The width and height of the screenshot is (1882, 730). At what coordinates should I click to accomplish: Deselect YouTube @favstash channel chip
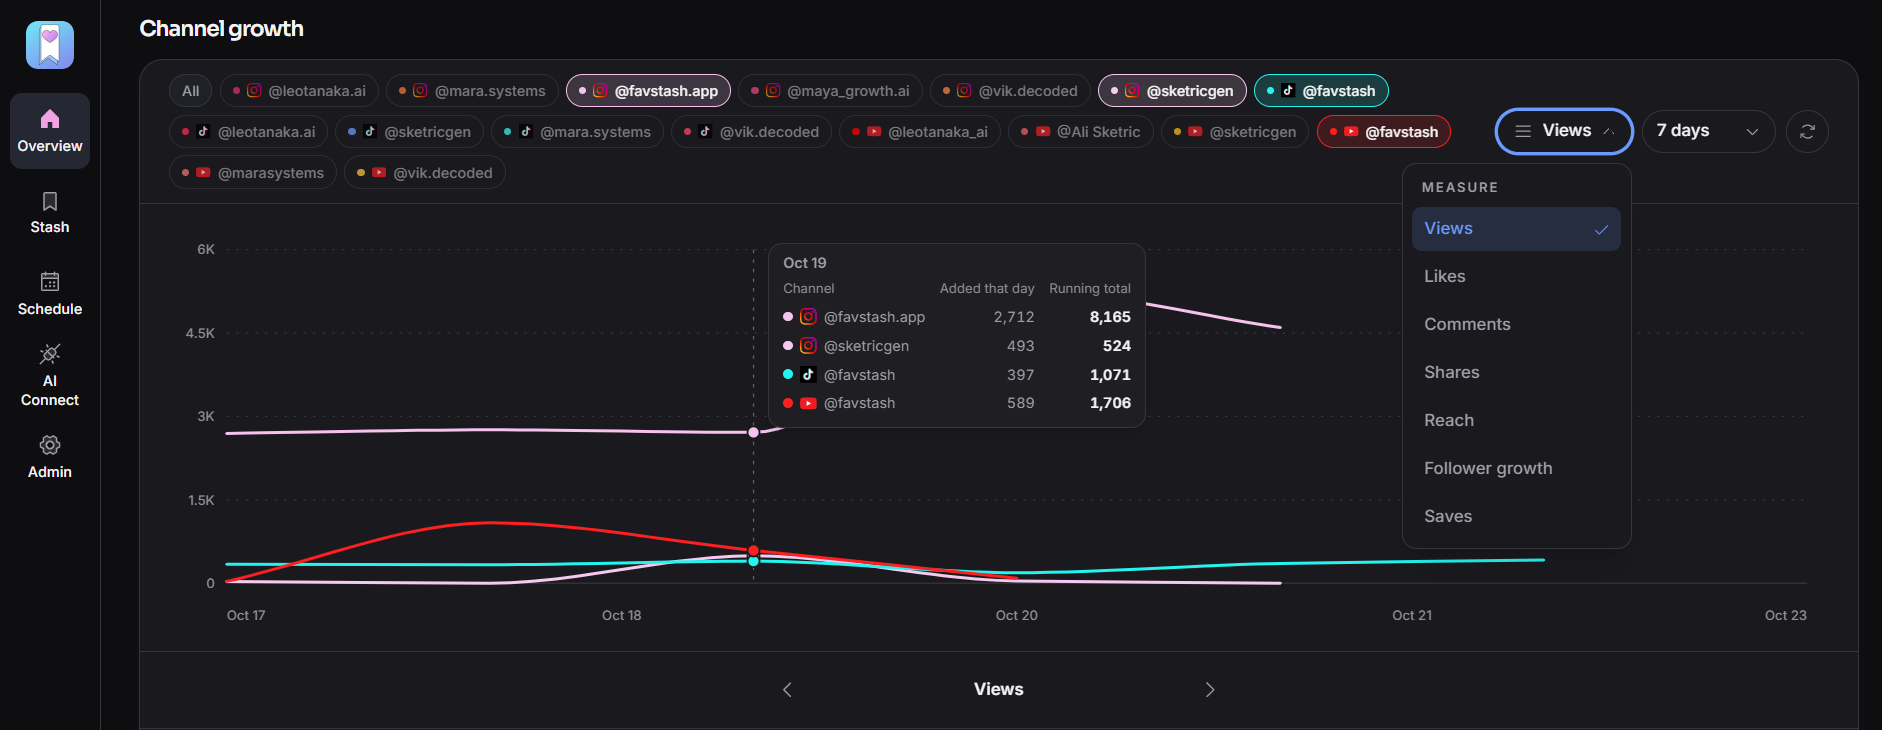1384,131
